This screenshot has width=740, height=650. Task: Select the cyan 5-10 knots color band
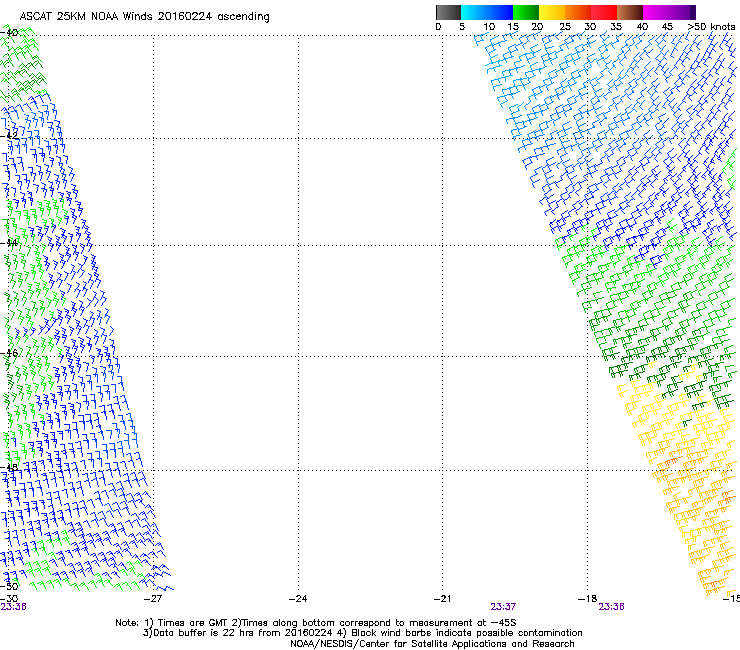click(474, 12)
